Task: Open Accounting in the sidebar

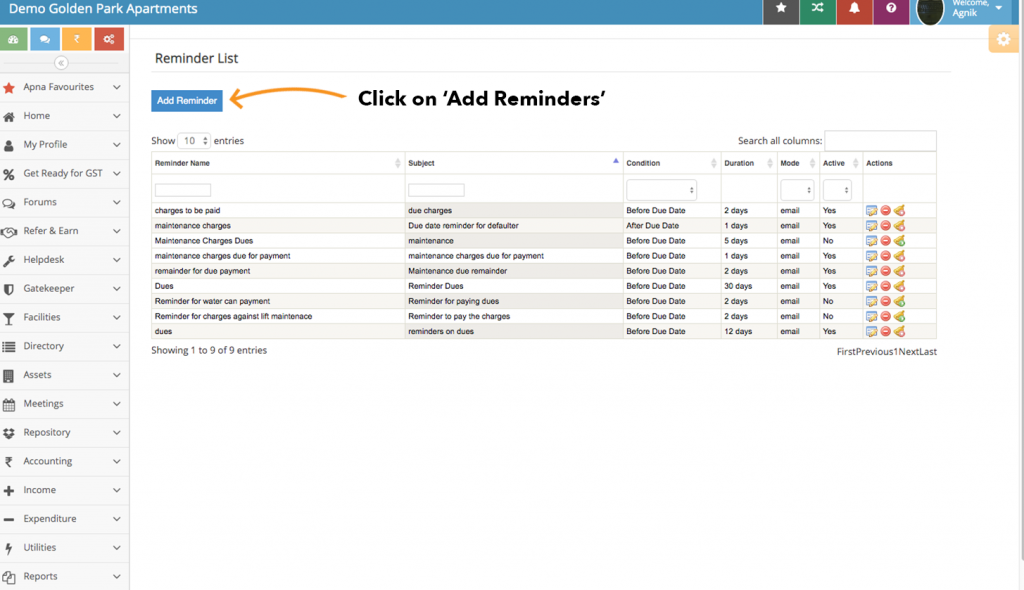Action: coord(64,461)
